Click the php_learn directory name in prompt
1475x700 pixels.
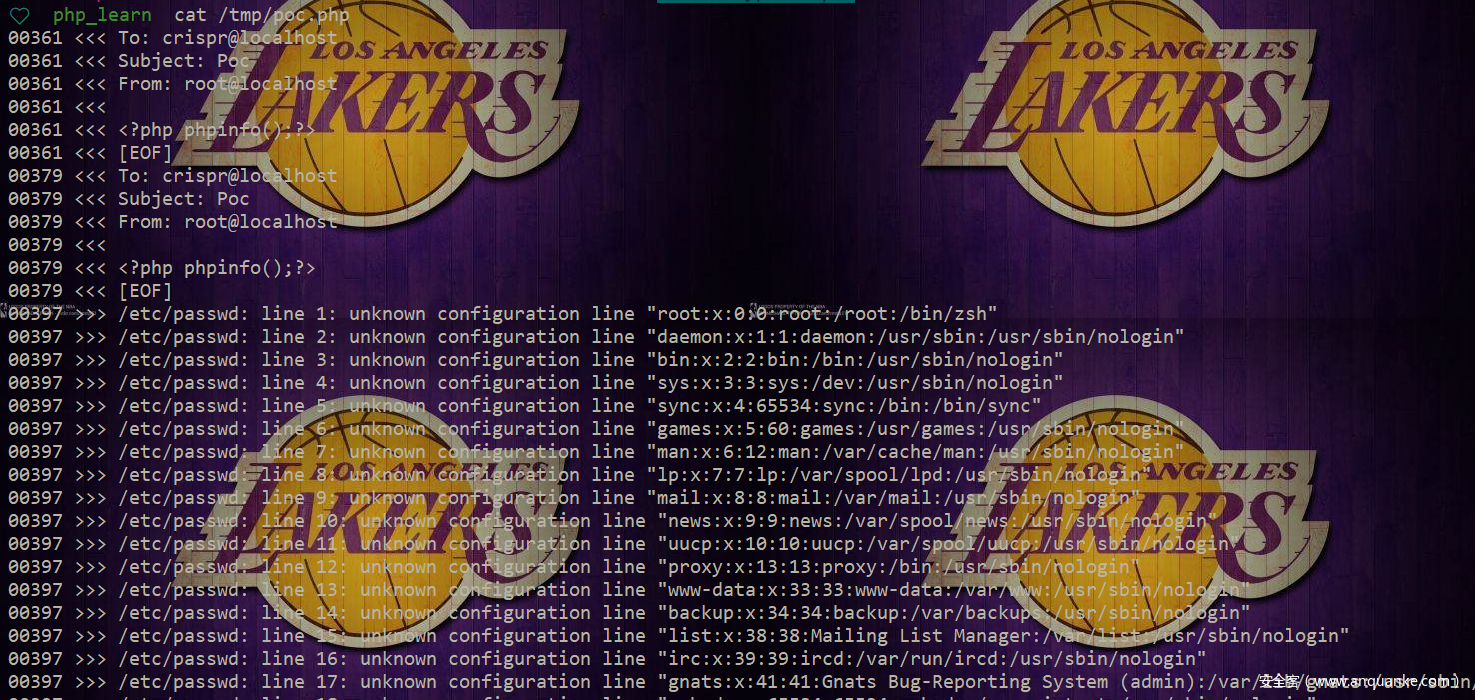[102, 15]
